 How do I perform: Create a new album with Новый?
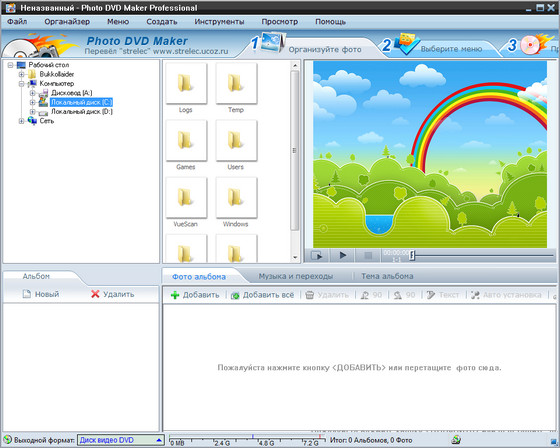pyautogui.click(x=41, y=294)
